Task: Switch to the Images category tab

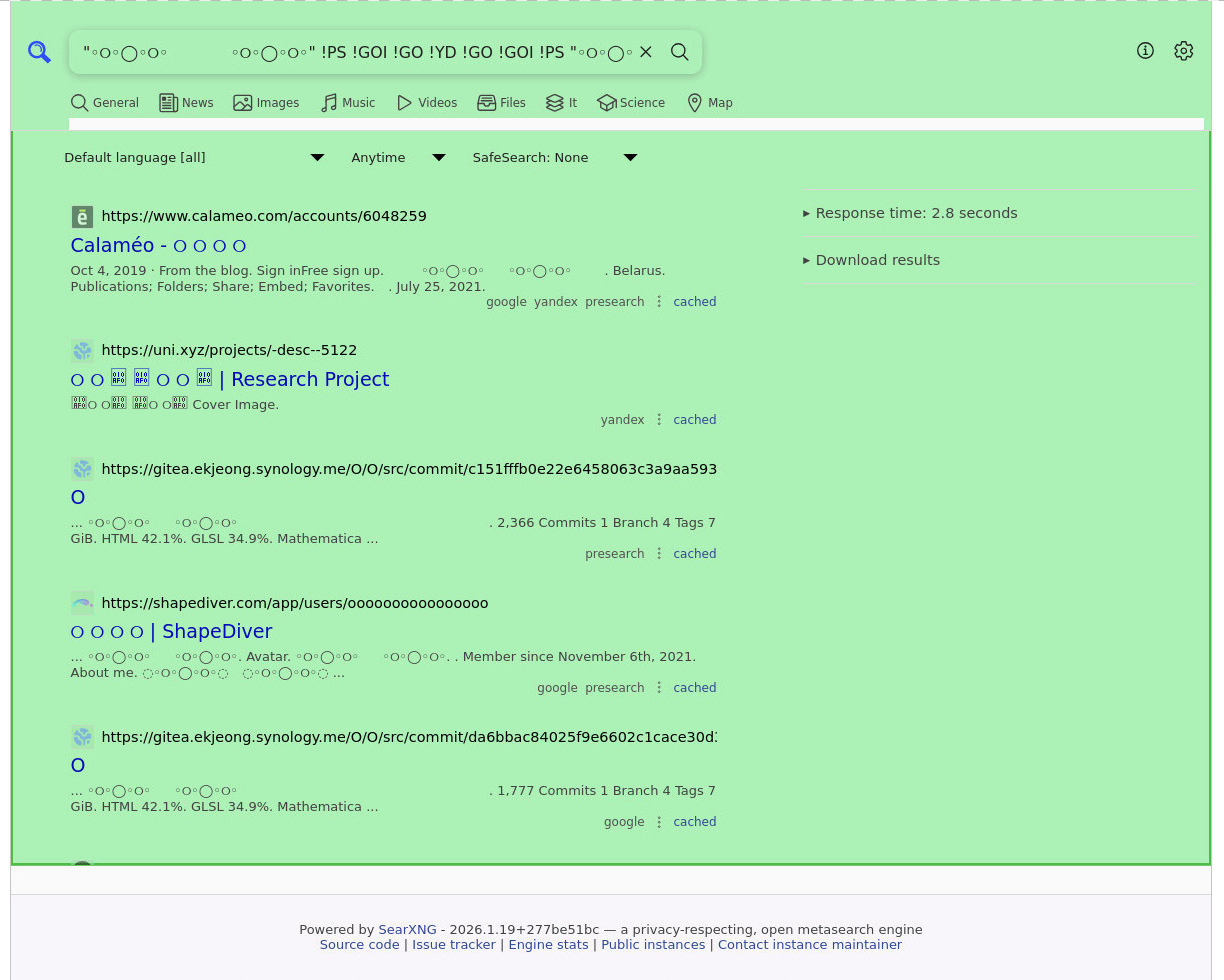Action: 266,103
